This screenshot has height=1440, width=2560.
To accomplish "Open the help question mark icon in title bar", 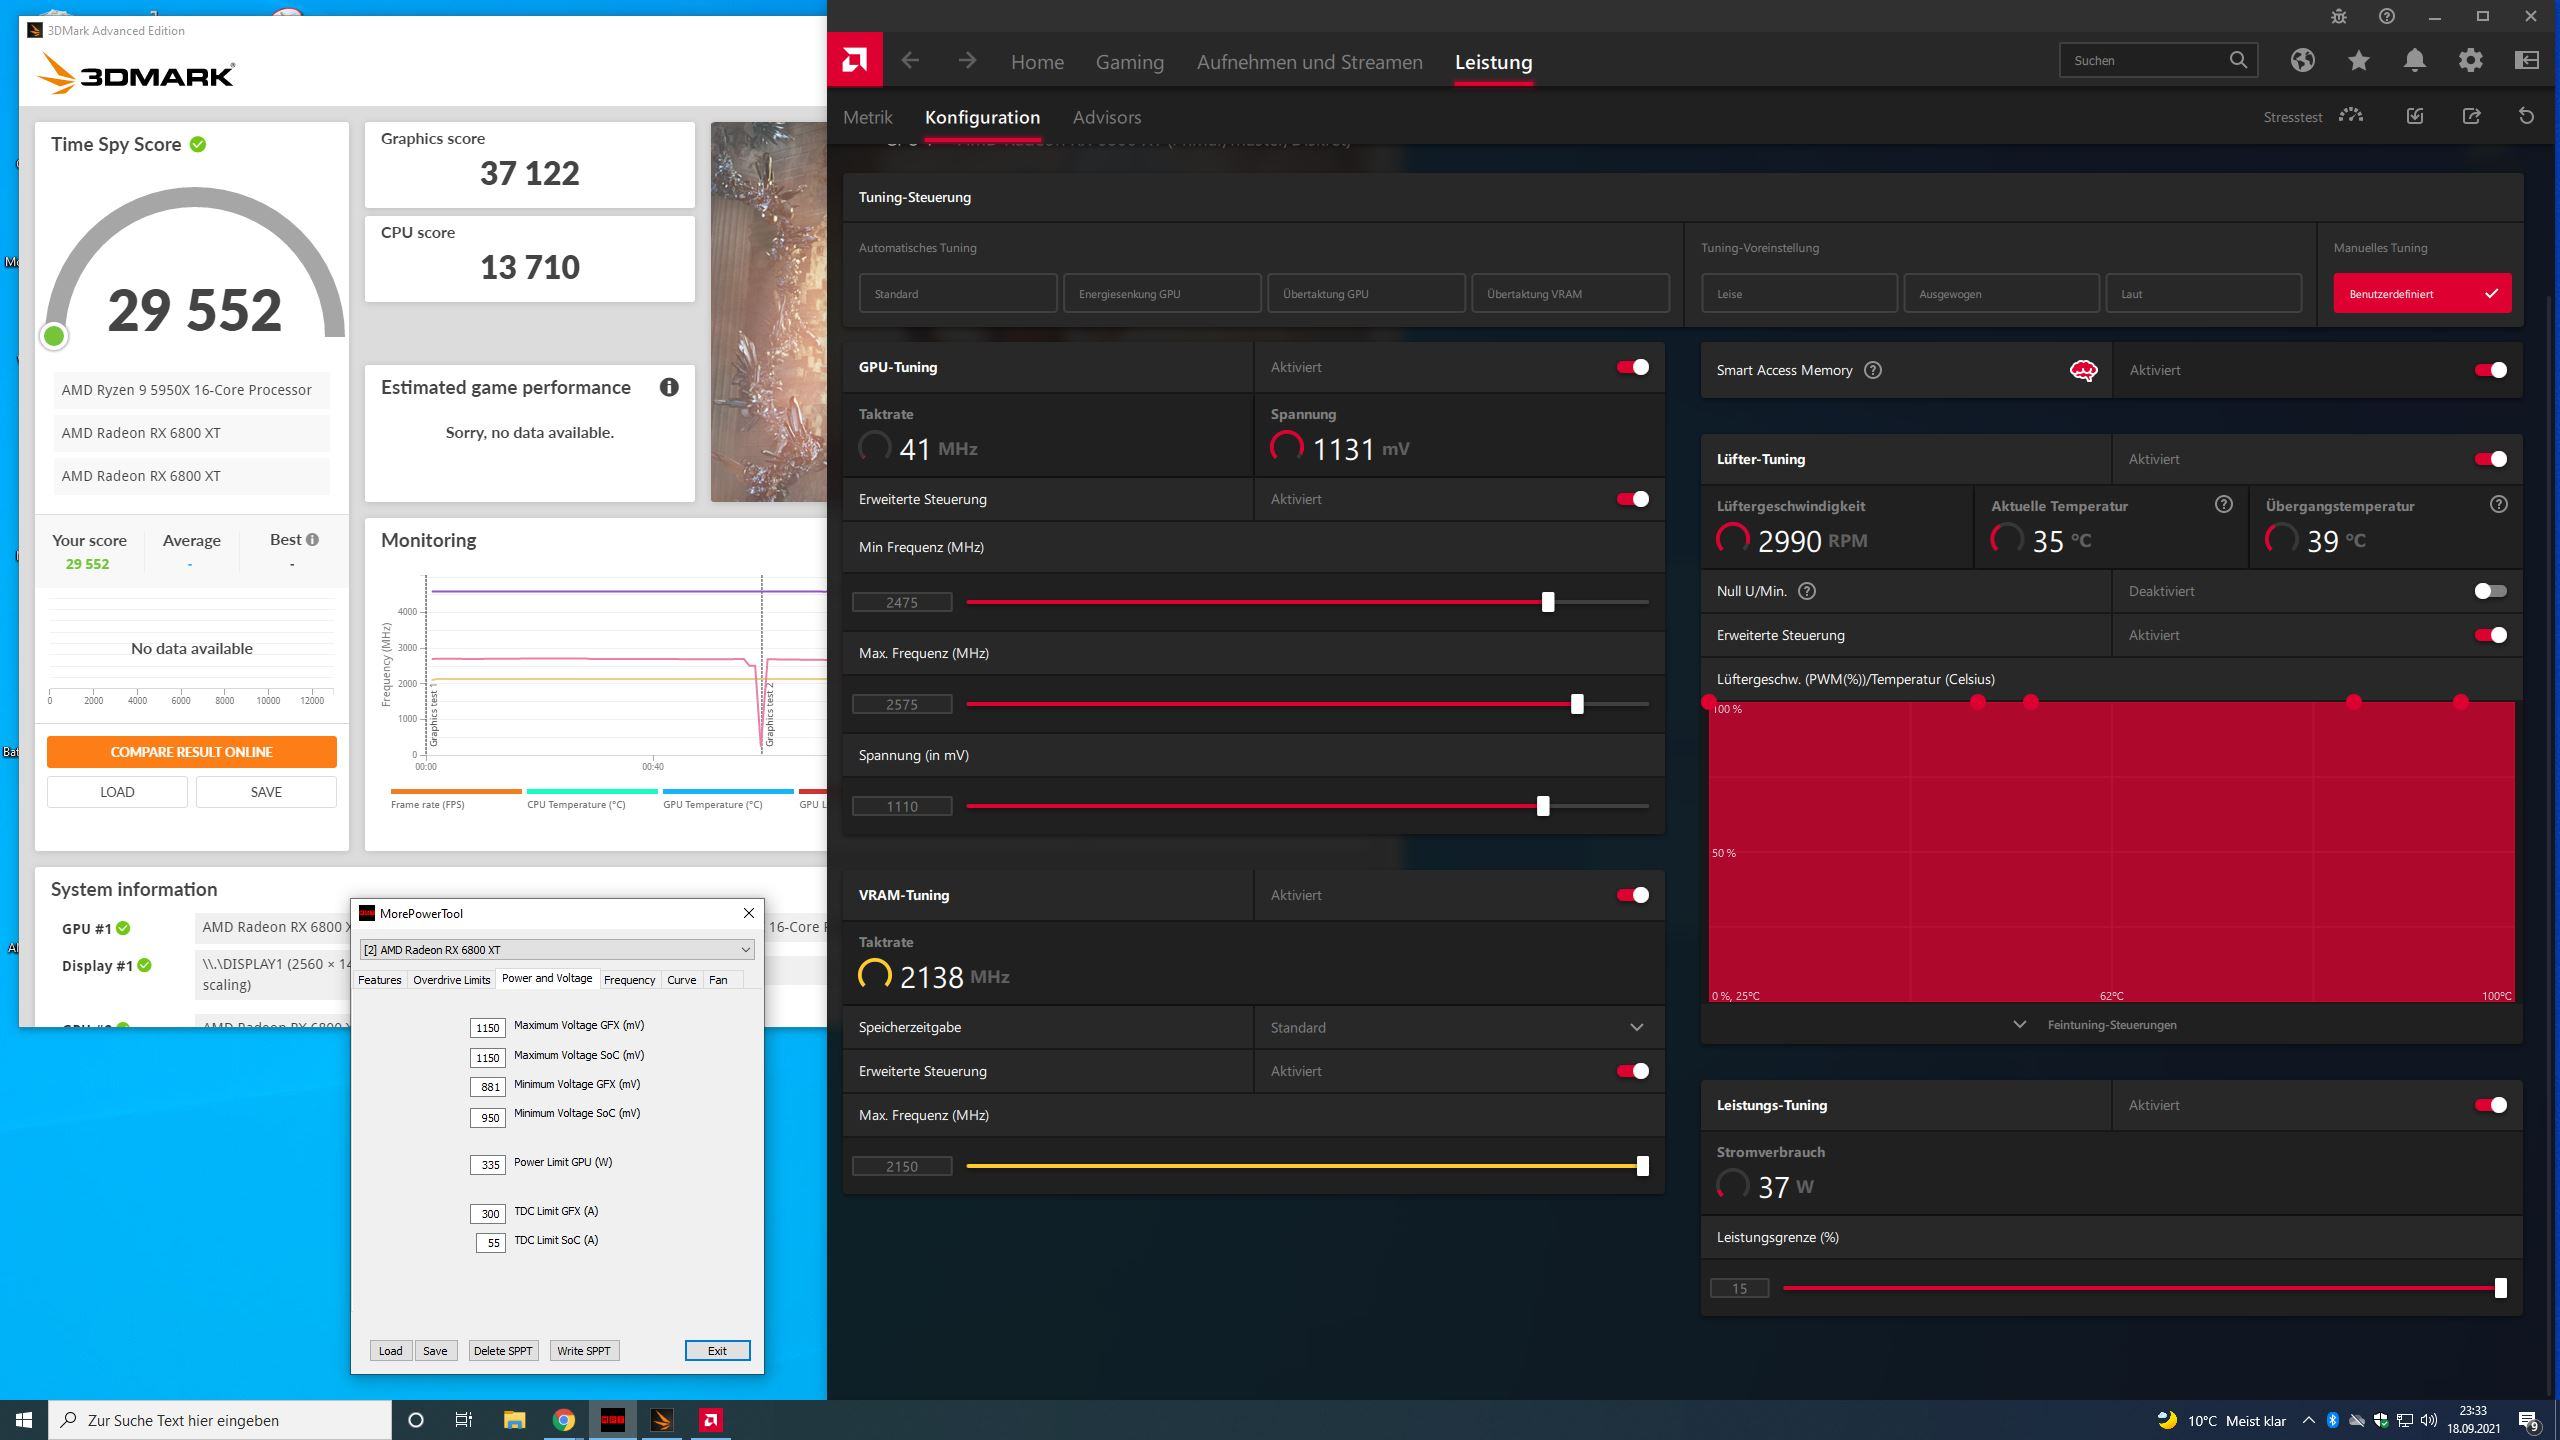I will click(2387, 16).
